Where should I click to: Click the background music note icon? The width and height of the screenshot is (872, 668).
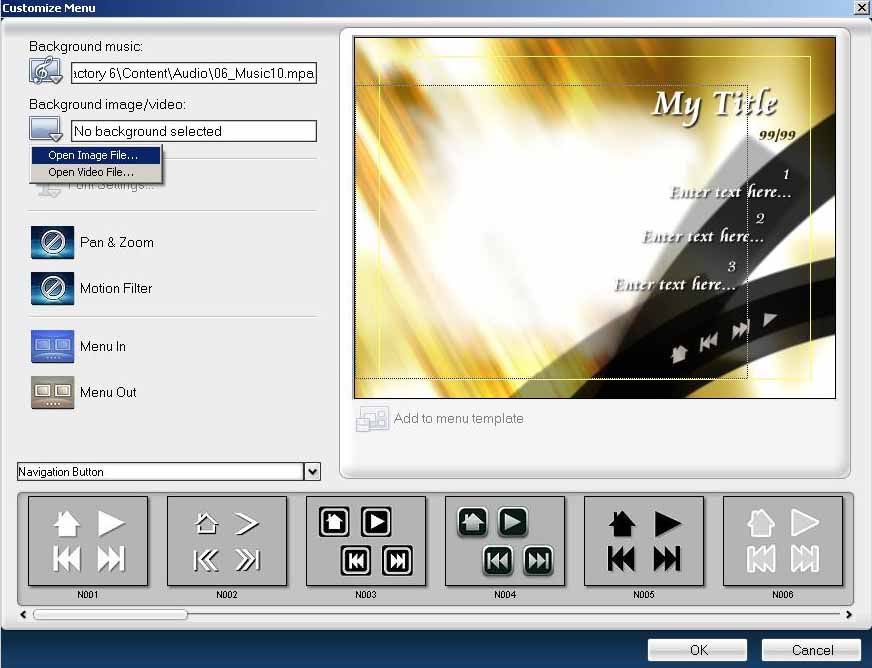pyautogui.click(x=46, y=73)
